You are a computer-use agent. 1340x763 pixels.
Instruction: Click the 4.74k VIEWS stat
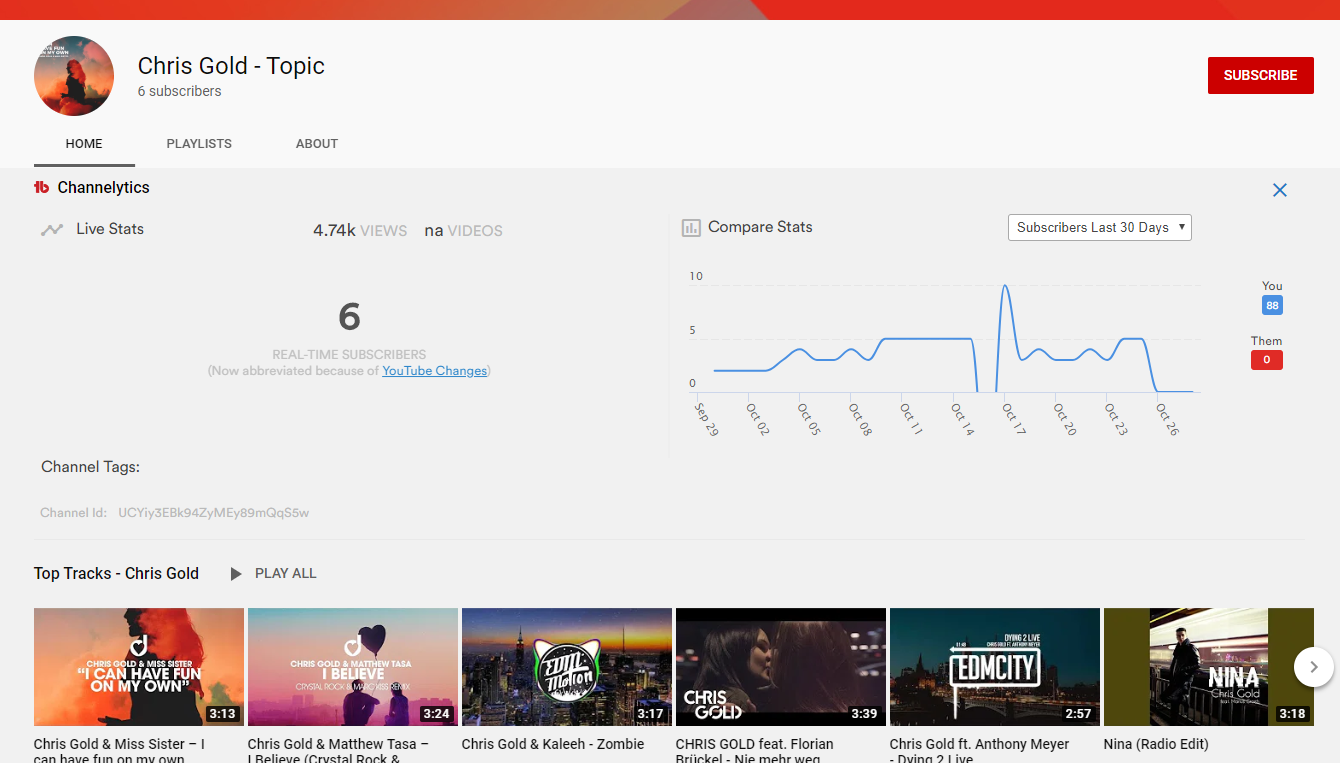click(360, 231)
